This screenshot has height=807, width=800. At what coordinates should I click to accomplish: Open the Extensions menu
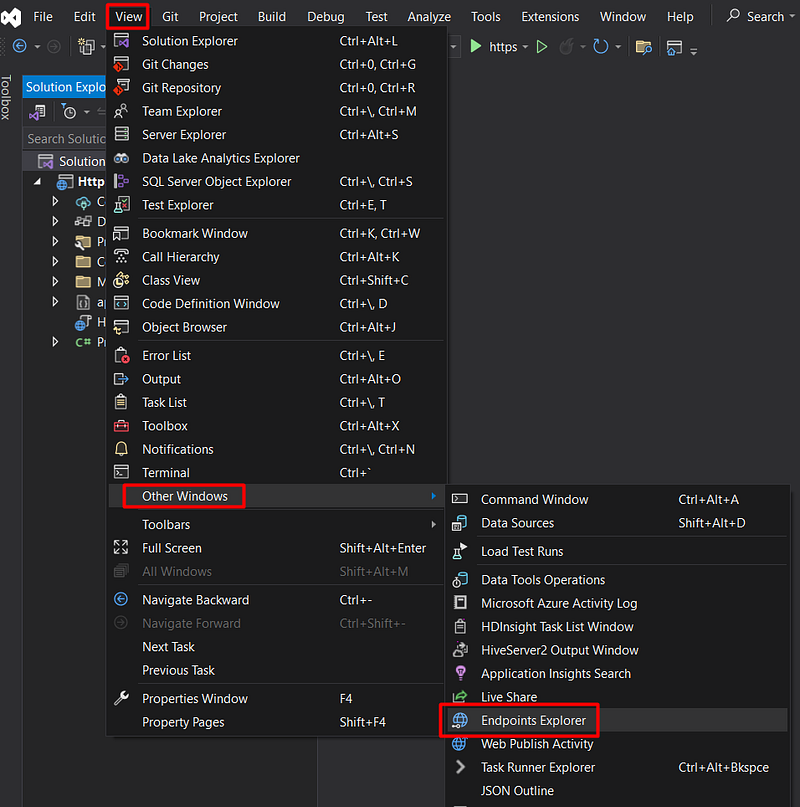[550, 16]
